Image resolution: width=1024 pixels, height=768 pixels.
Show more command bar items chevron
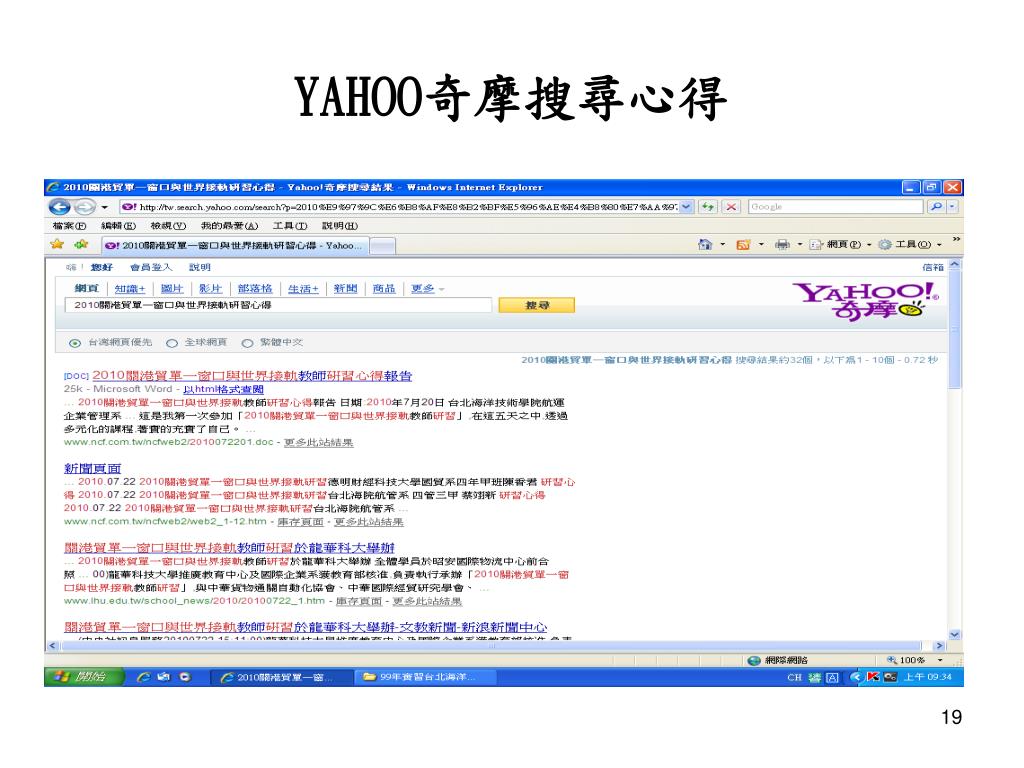pos(956,240)
